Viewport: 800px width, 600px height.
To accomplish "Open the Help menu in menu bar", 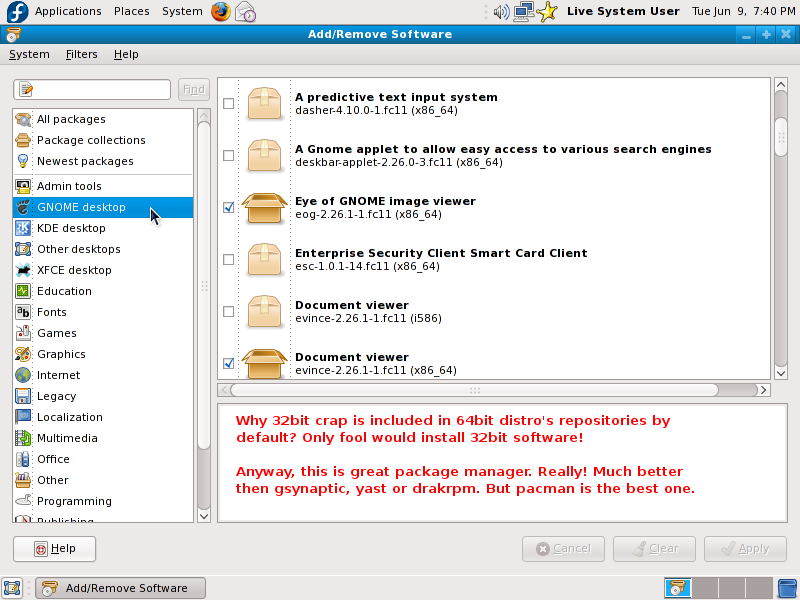I will point(126,54).
